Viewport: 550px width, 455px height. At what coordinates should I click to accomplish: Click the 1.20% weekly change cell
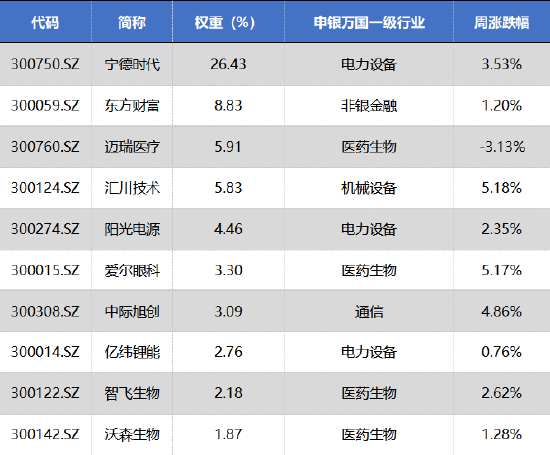[x=502, y=106]
